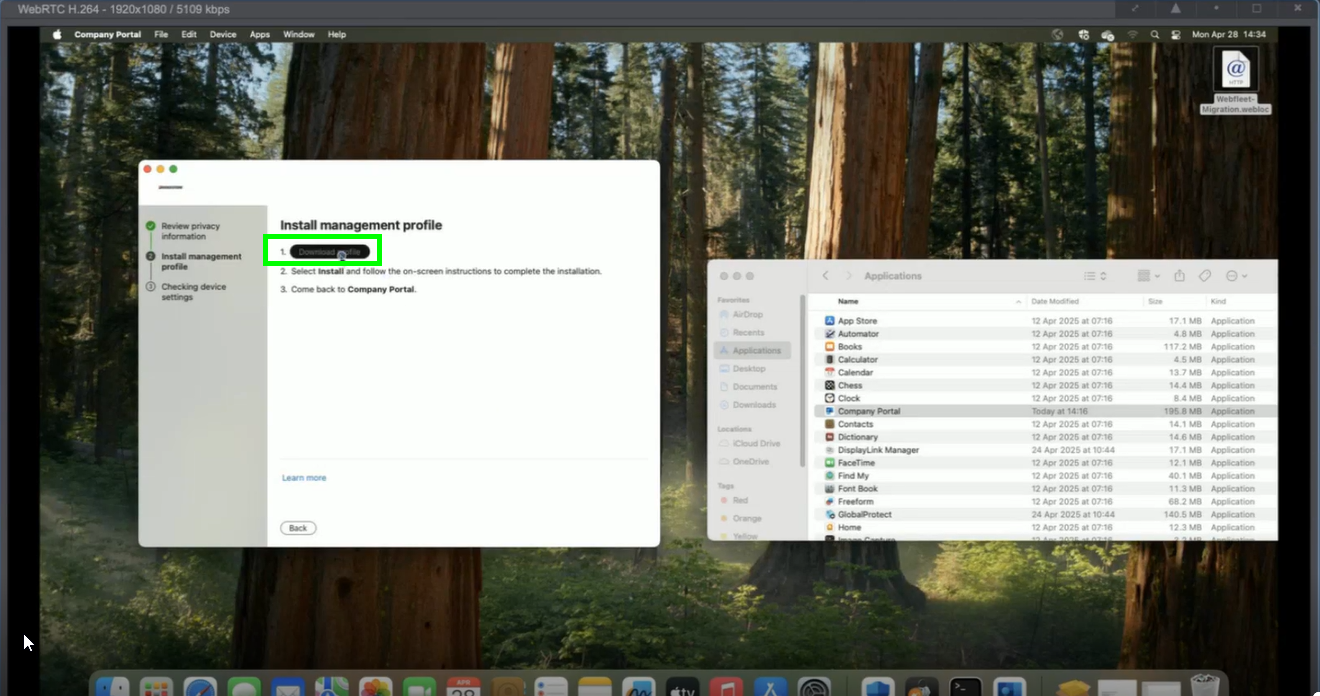The height and width of the screenshot is (696, 1320).
Task: Open Spotlight search from menu bar
Action: (1155, 34)
